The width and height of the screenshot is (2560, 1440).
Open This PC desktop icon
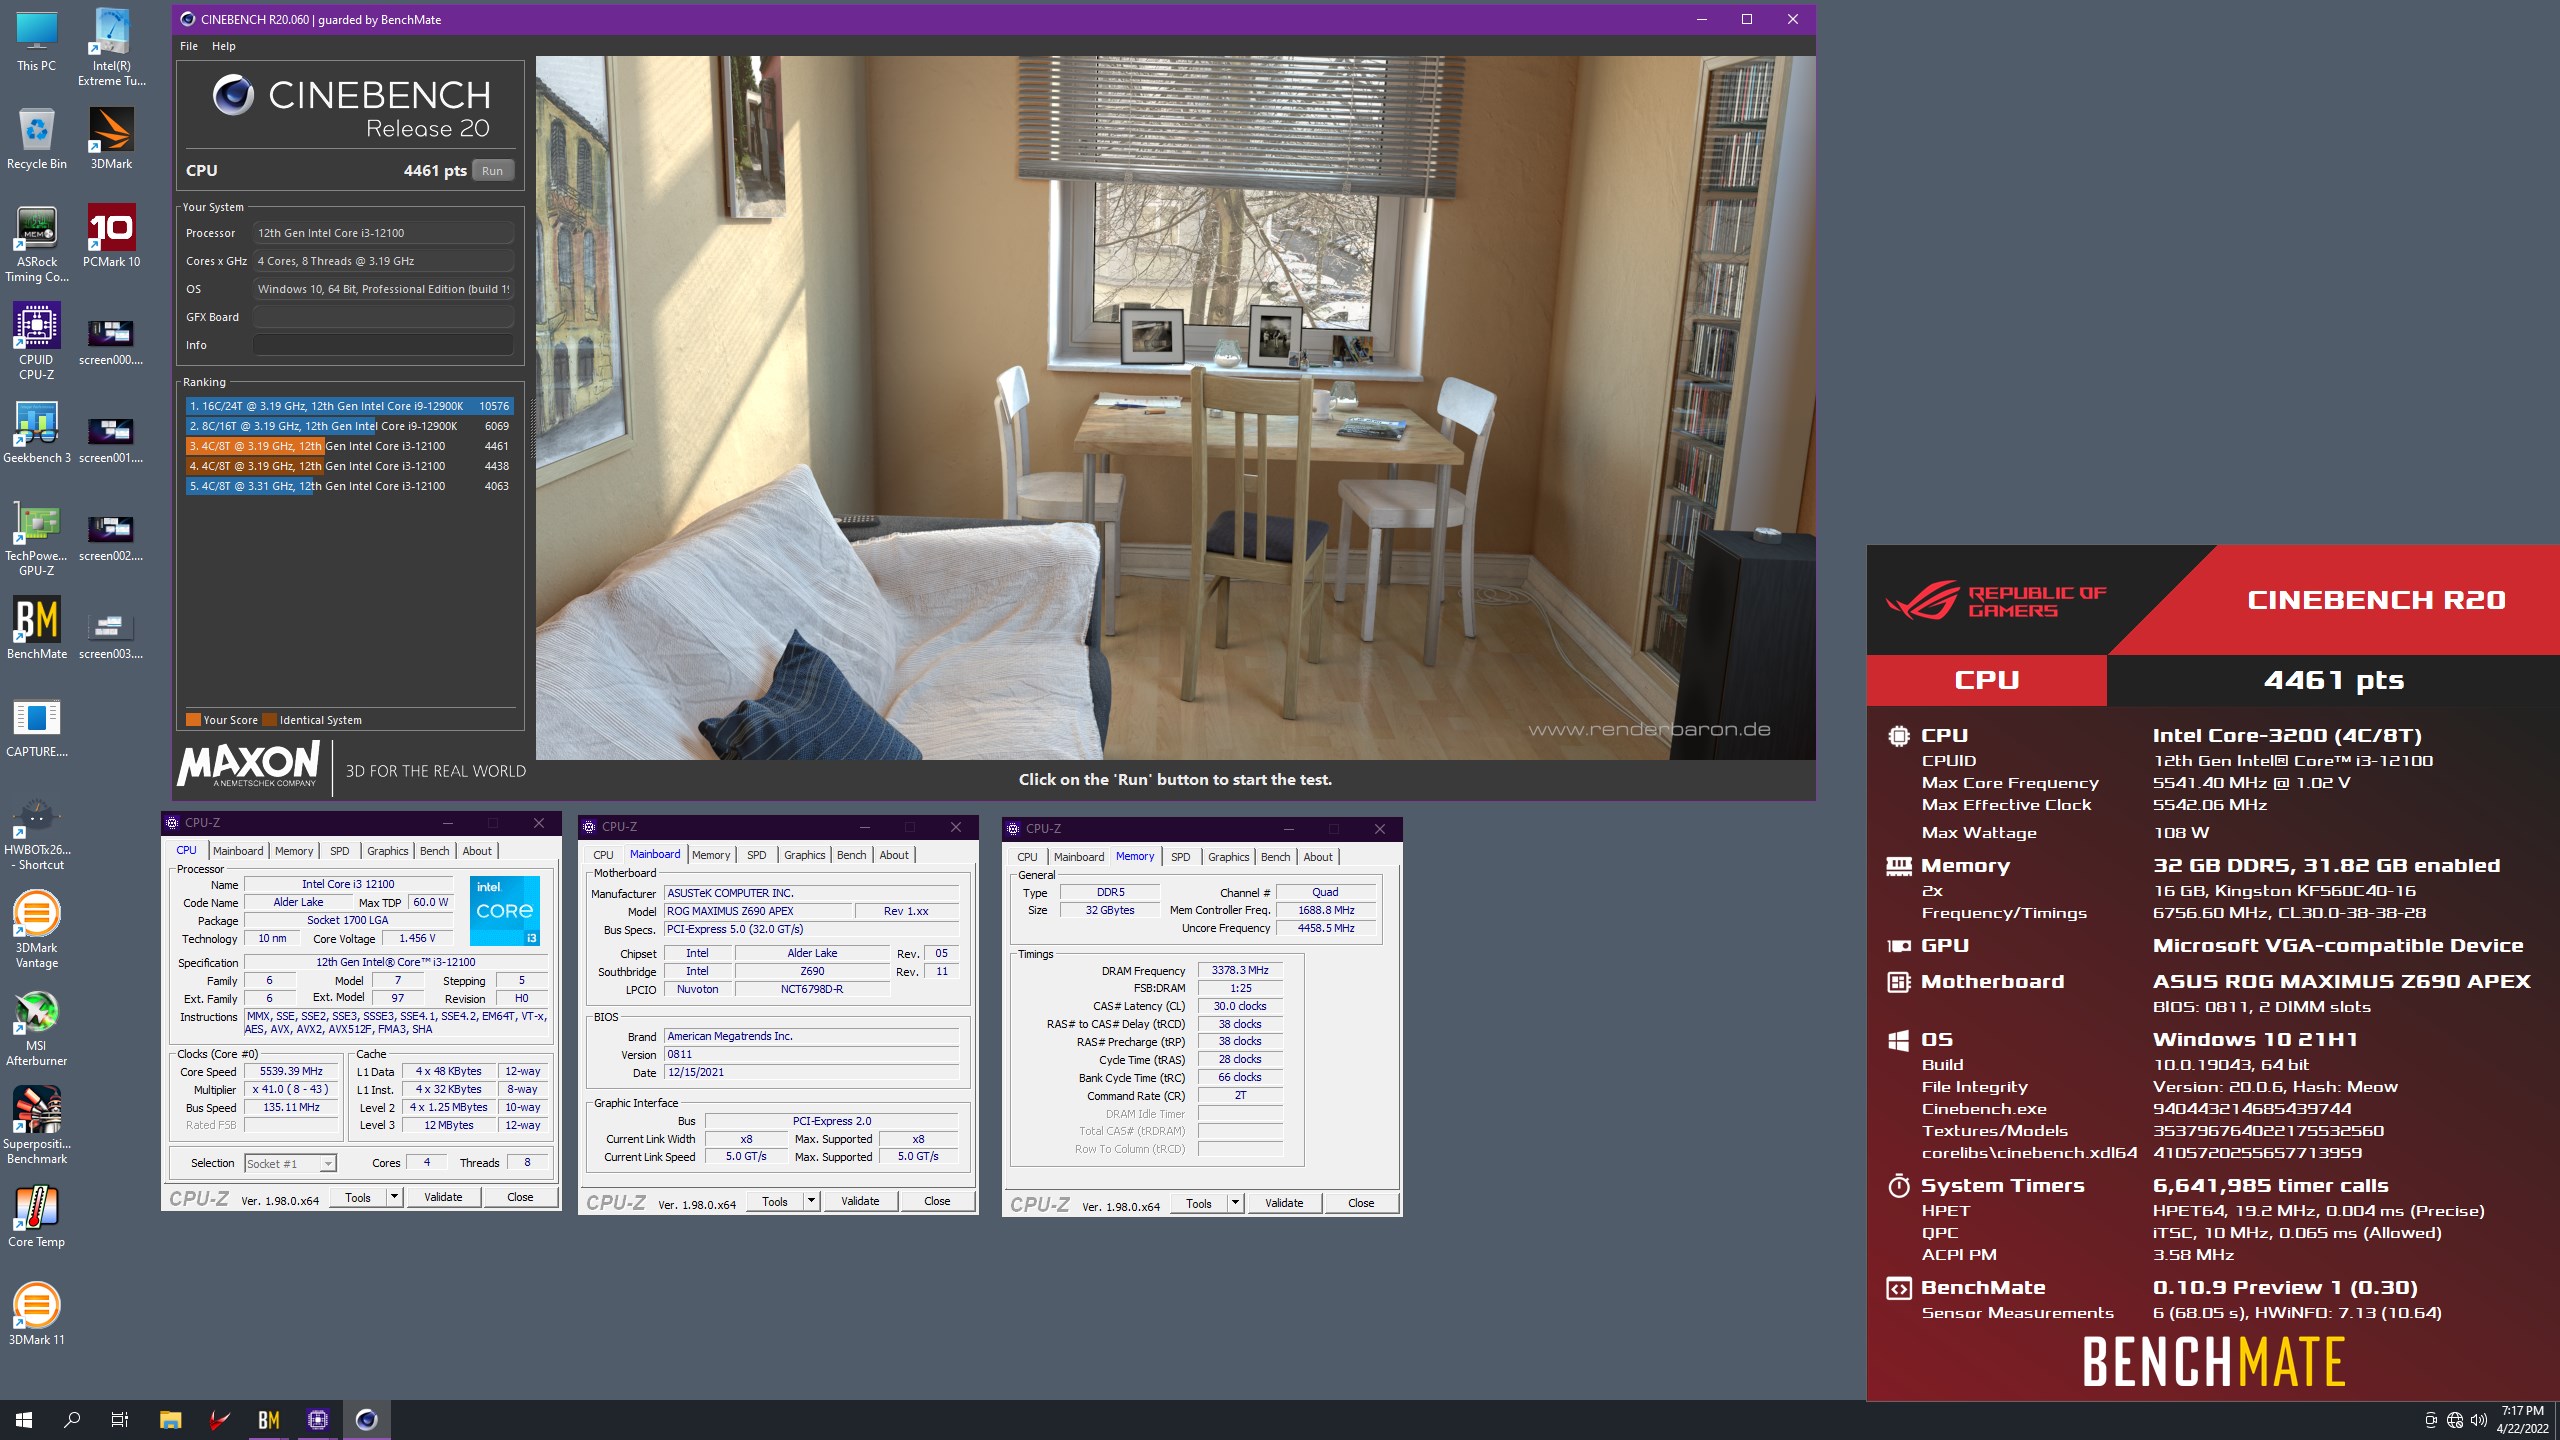pyautogui.click(x=37, y=41)
